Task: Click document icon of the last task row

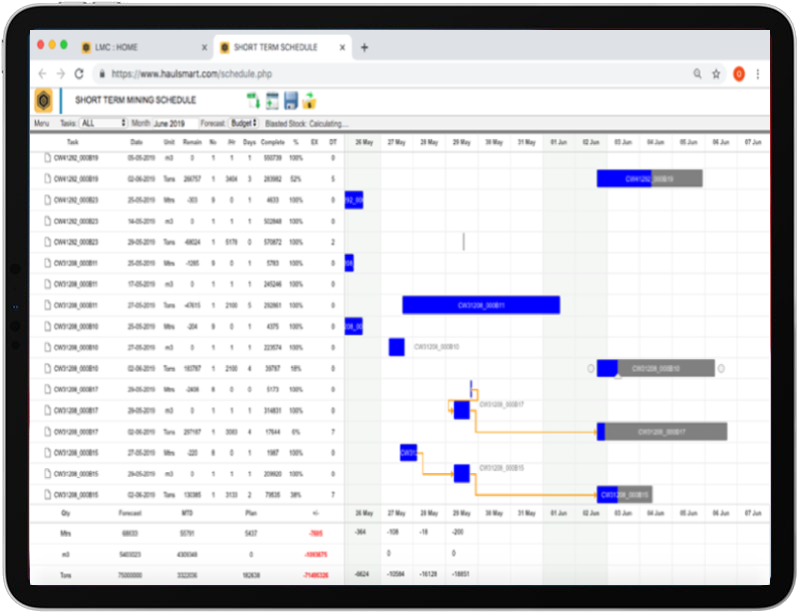Action: point(47,495)
